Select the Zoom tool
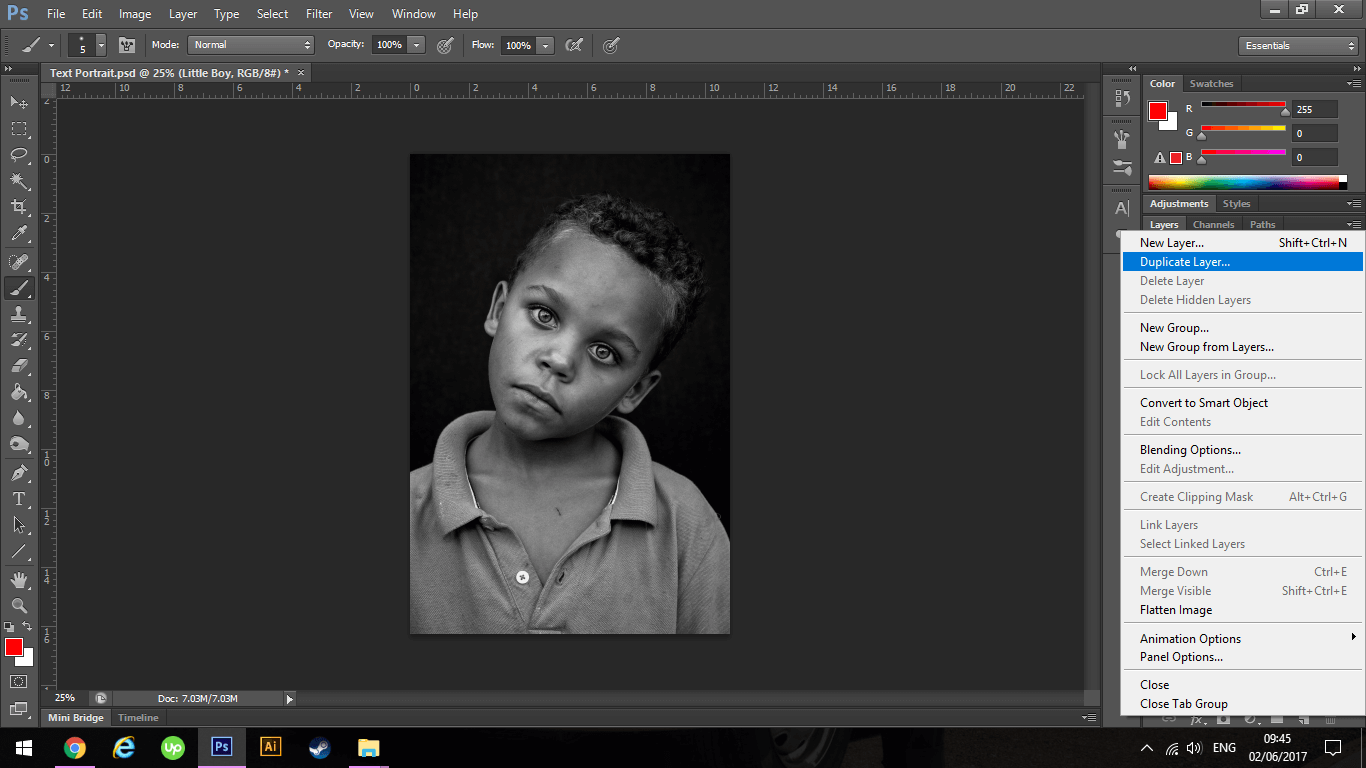This screenshot has width=1366, height=768. (19, 606)
